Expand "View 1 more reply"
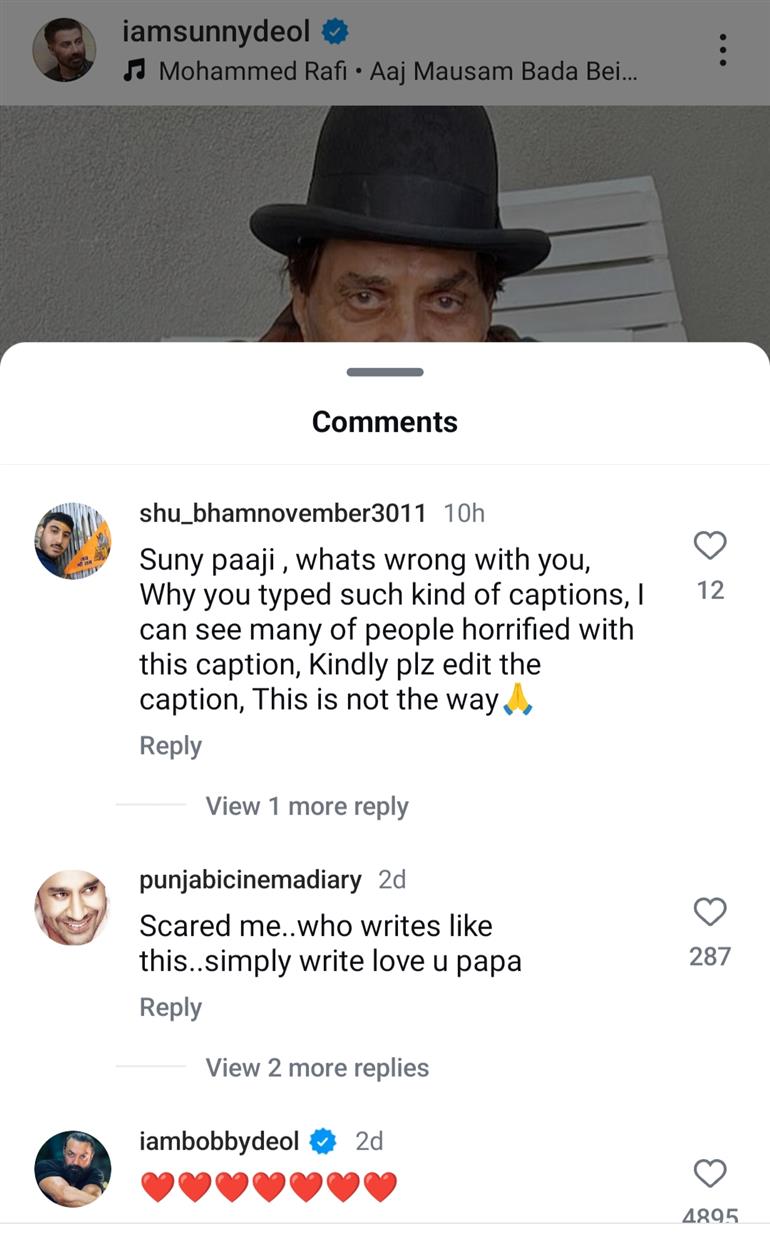 coord(307,806)
